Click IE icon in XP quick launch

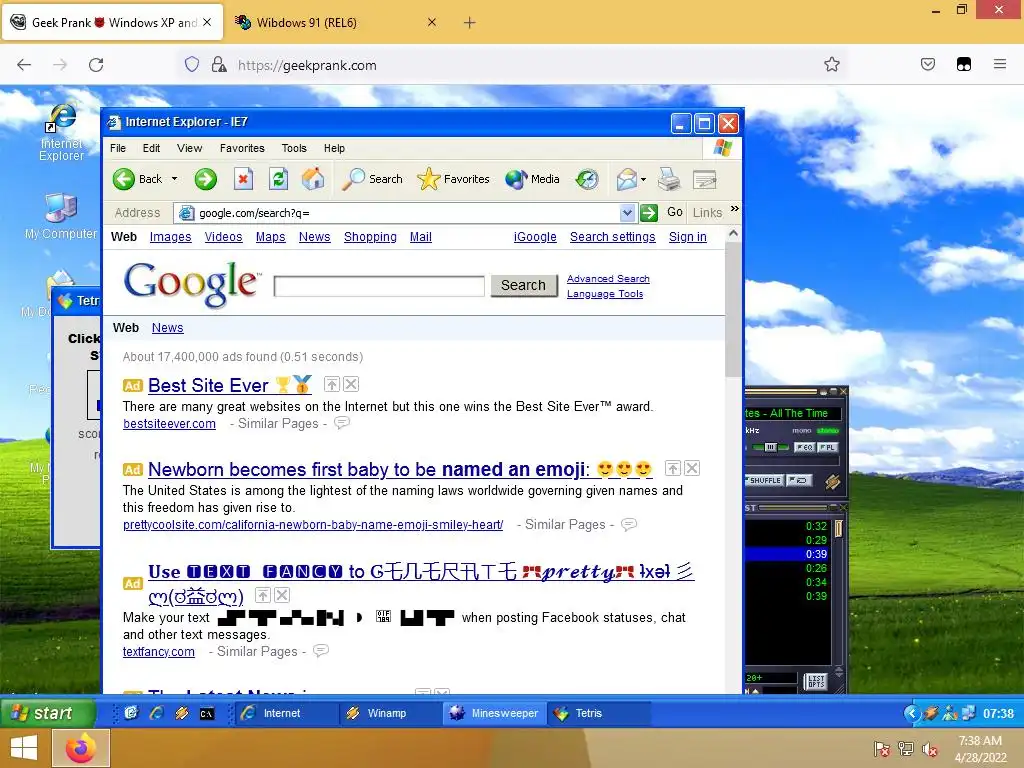click(x=156, y=713)
